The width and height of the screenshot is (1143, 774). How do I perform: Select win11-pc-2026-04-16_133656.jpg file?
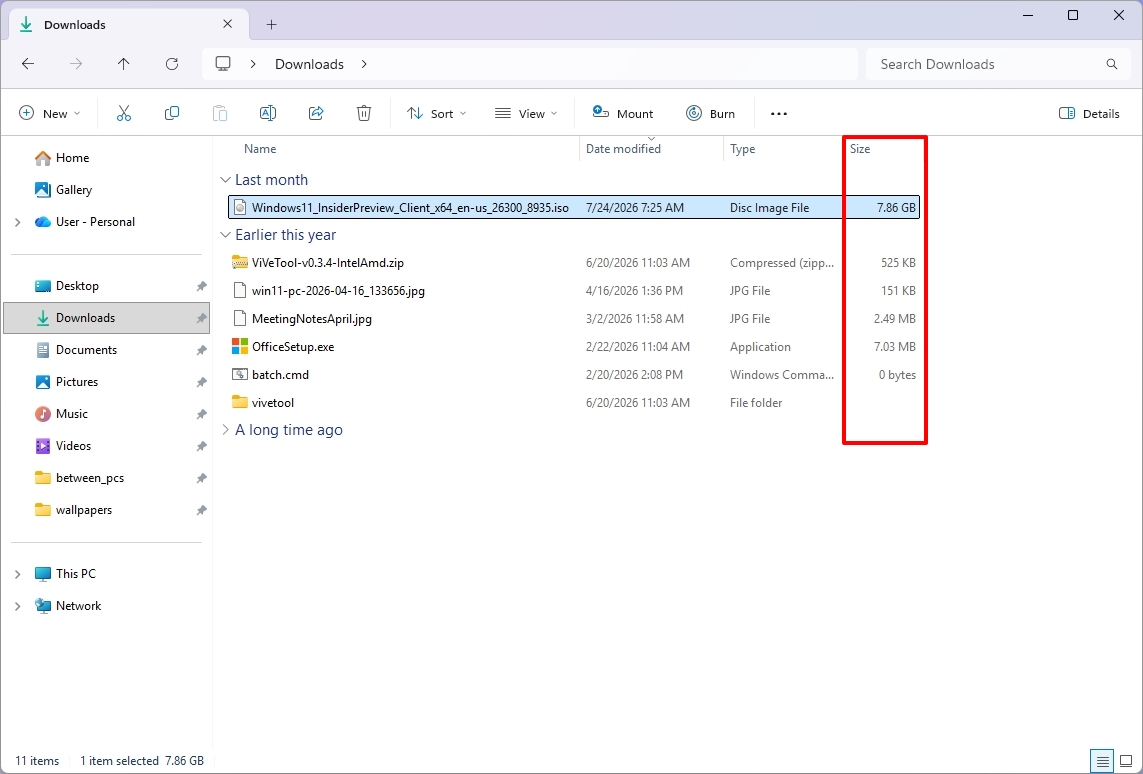(574, 291)
